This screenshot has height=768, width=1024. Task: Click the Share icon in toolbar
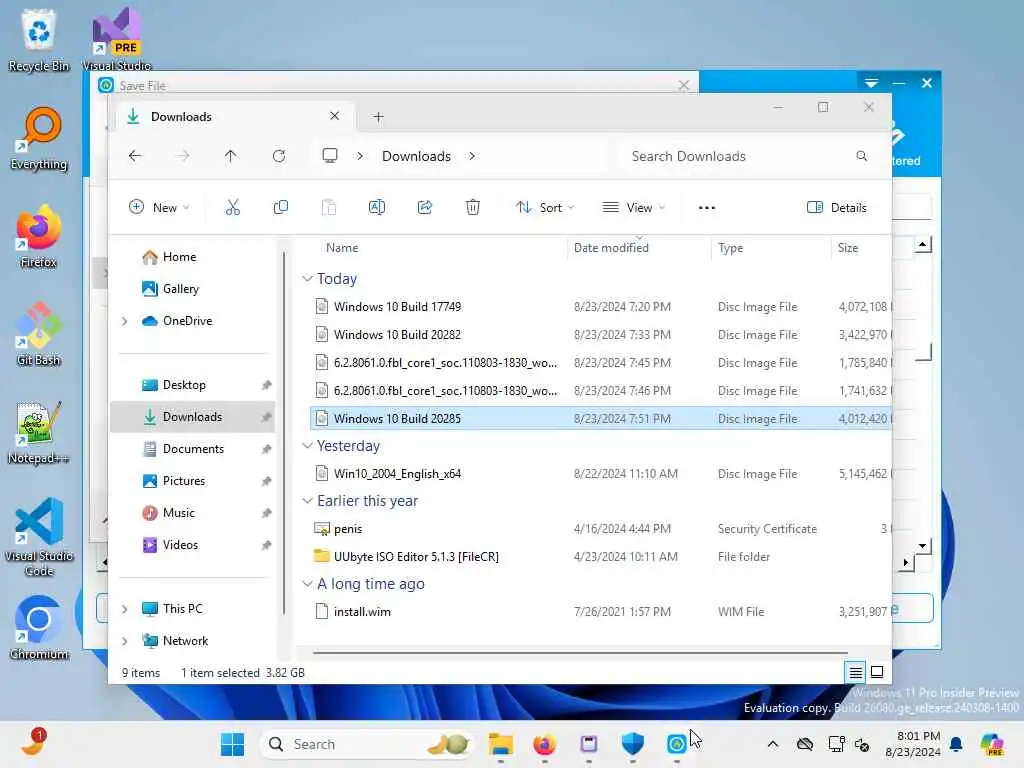[x=425, y=208]
